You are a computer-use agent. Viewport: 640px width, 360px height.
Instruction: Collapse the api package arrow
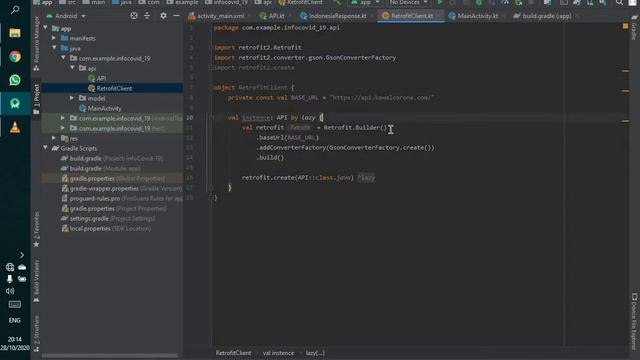(72, 68)
